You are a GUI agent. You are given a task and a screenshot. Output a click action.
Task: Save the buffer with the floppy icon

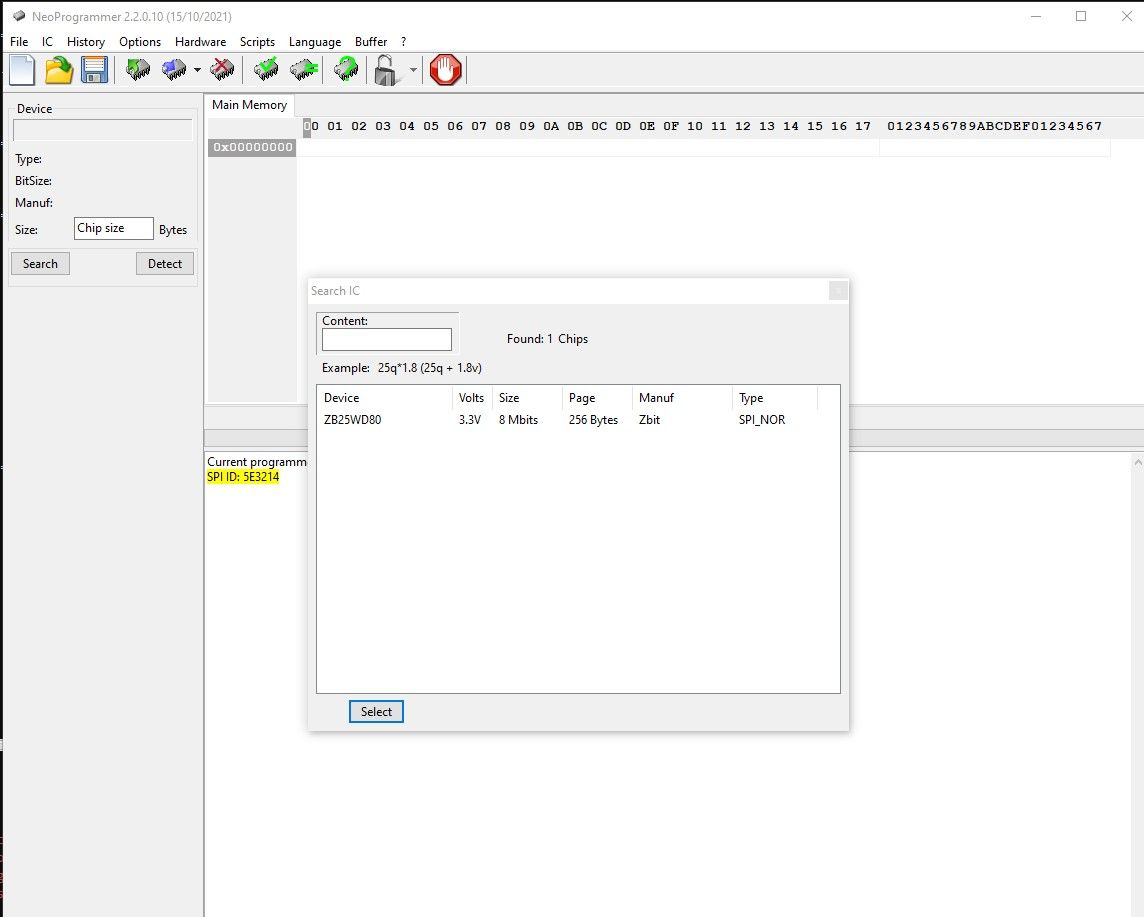(x=94, y=70)
